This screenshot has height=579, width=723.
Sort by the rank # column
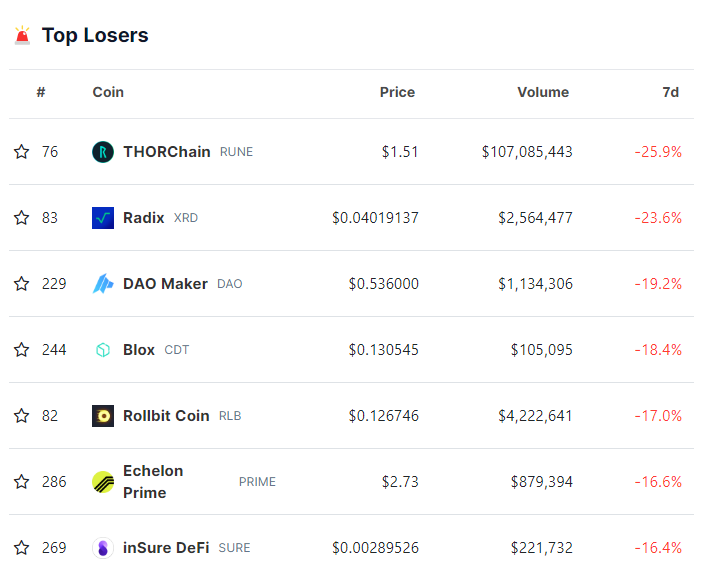pos(41,92)
